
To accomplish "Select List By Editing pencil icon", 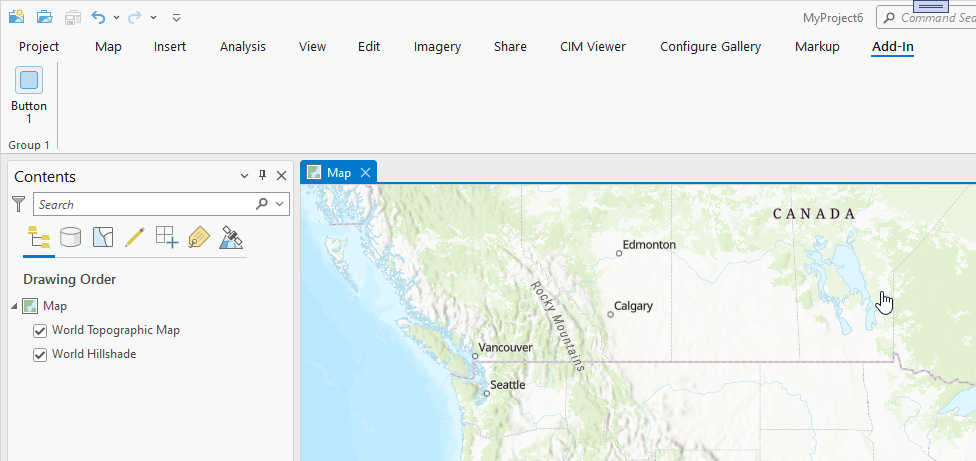I will [135, 237].
